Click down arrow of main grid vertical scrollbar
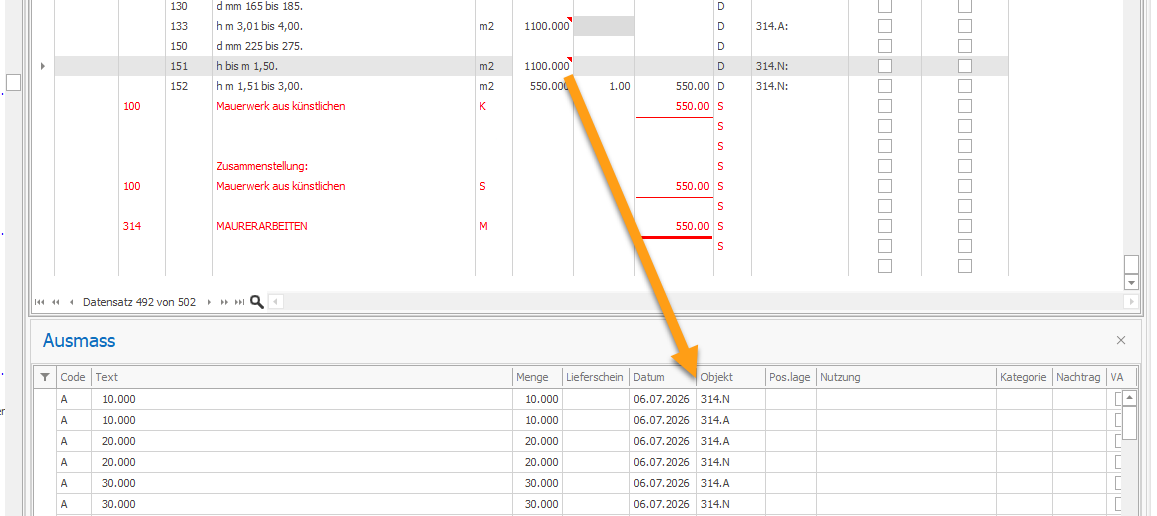The image size is (1157, 516). [x=1131, y=283]
